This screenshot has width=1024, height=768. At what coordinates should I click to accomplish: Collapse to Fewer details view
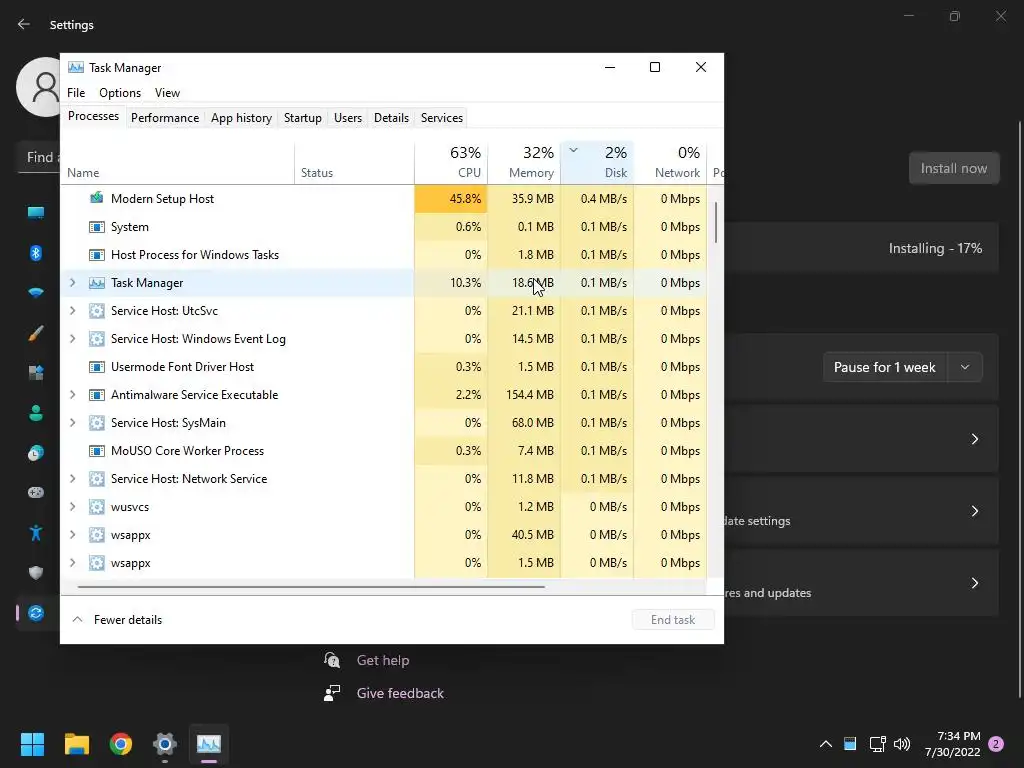[x=117, y=620]
